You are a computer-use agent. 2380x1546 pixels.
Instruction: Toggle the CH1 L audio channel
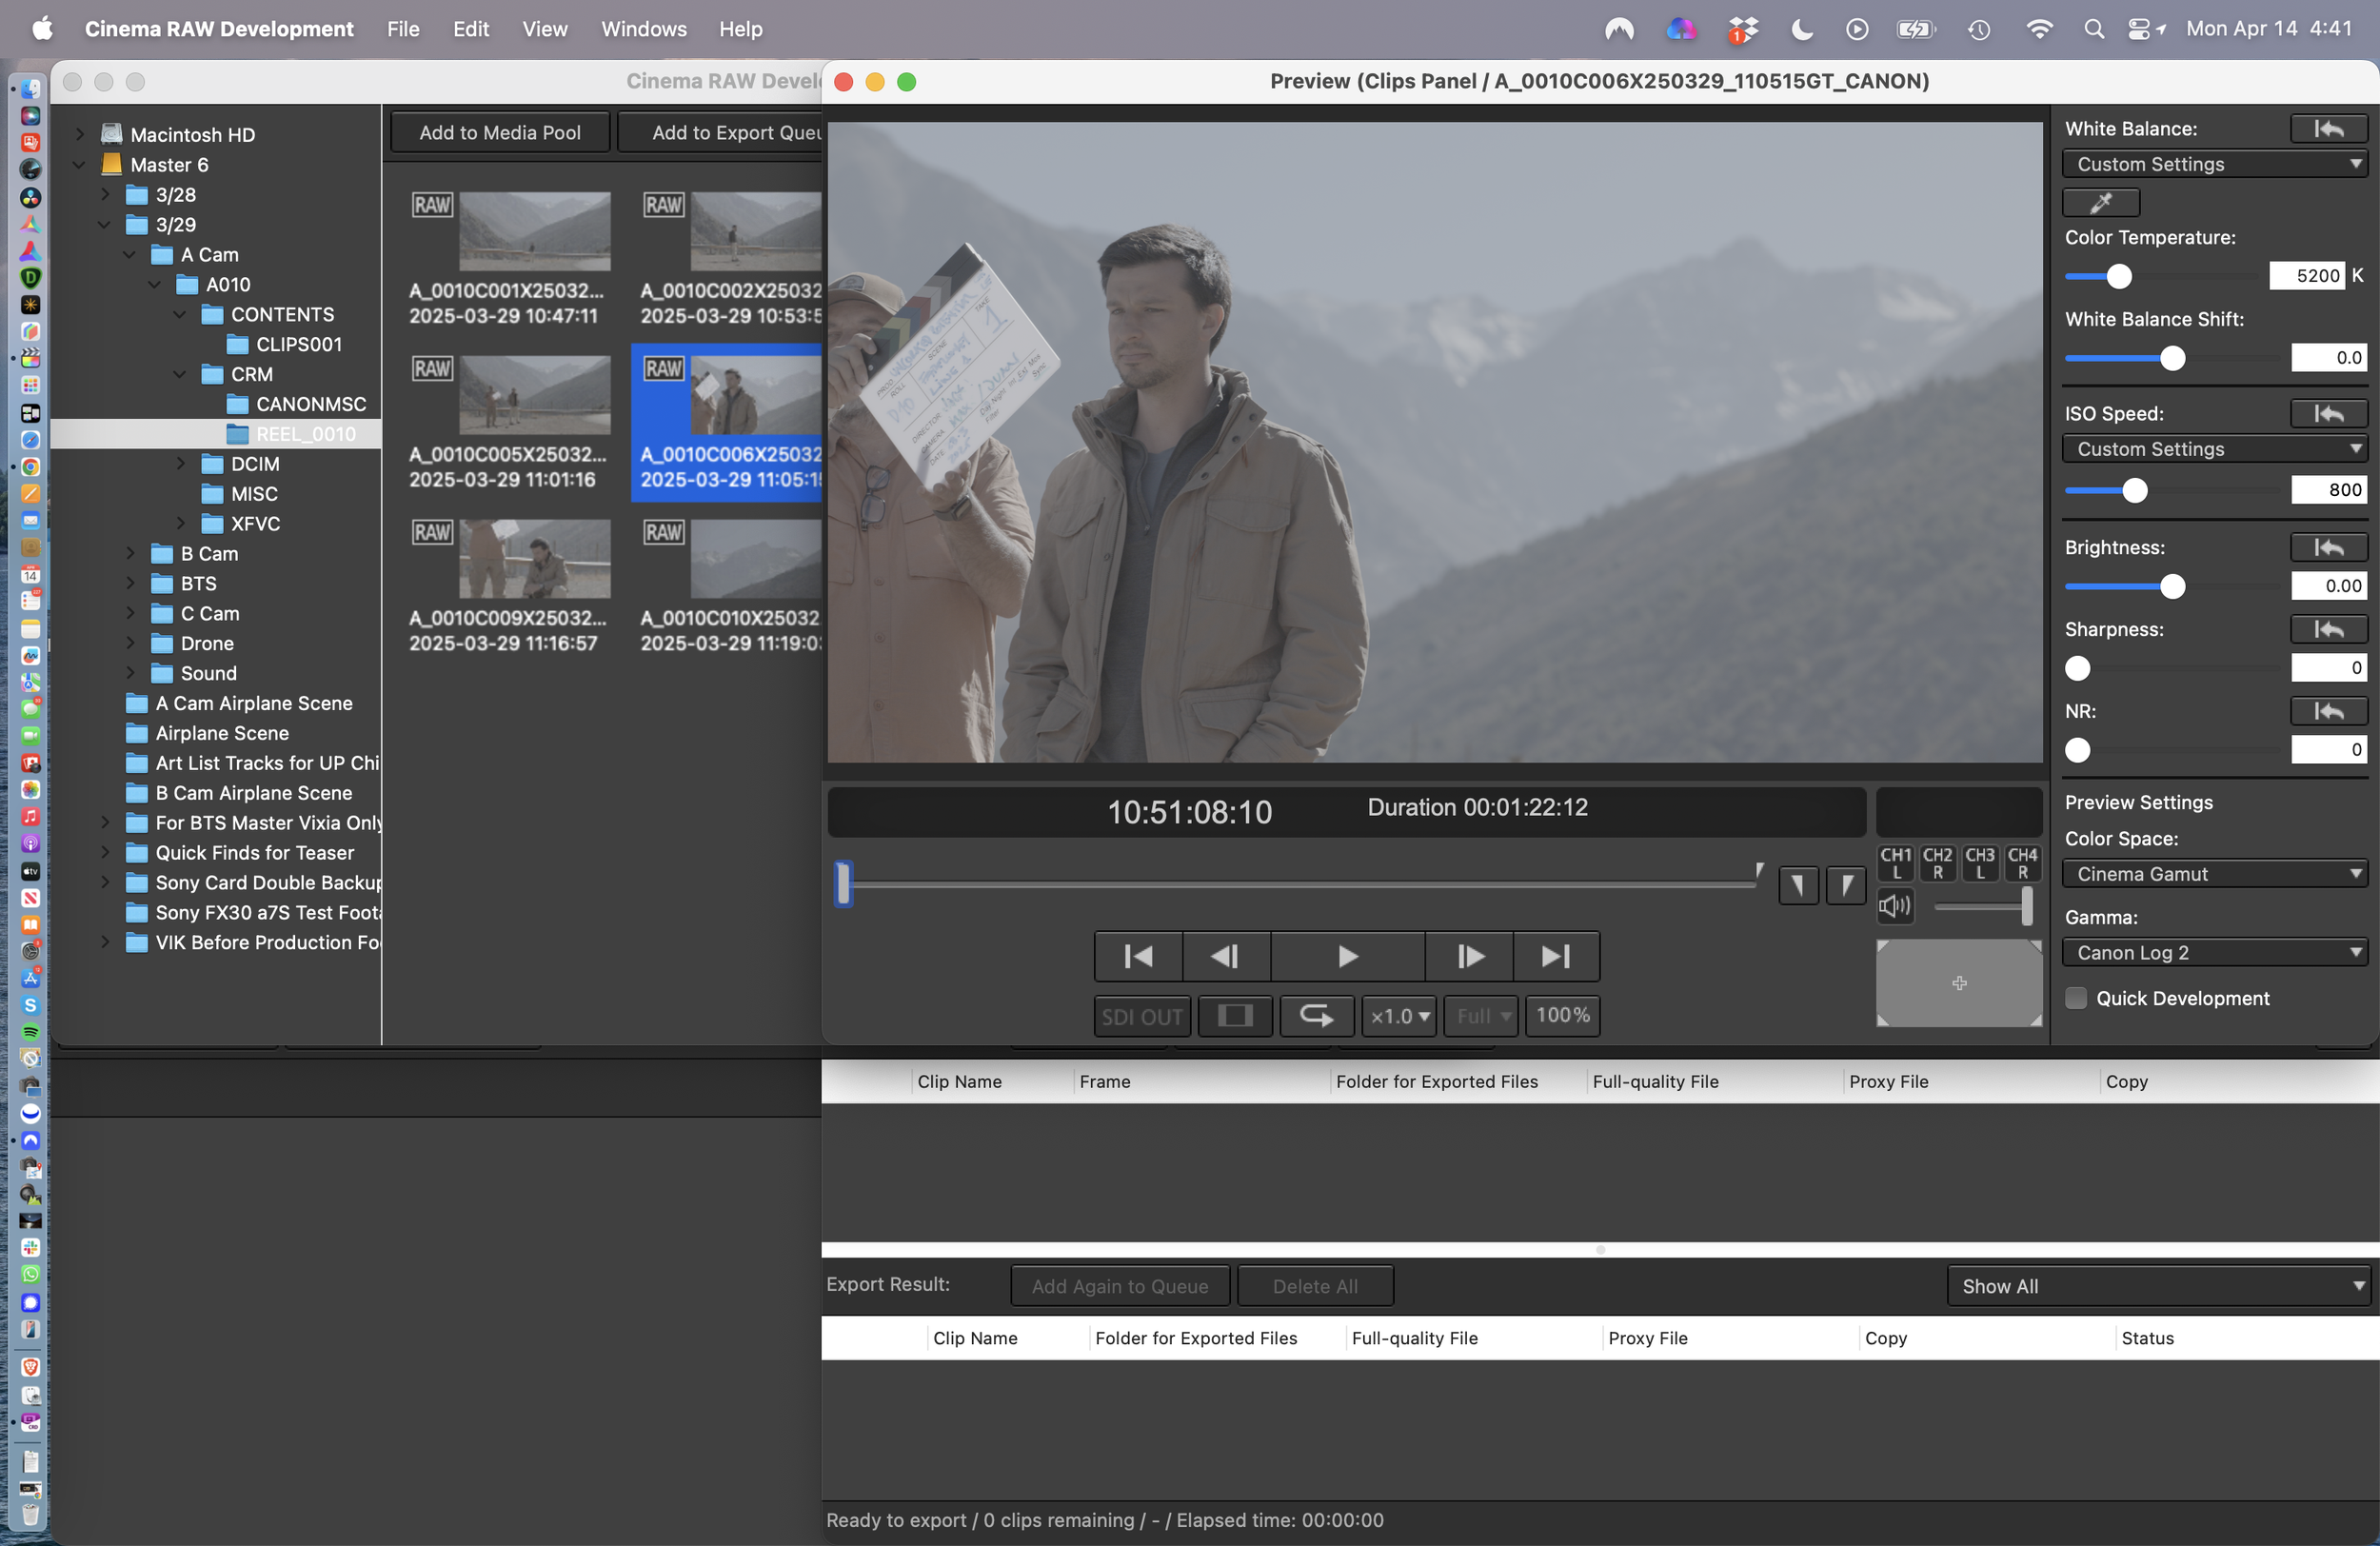click(1895, 863)
